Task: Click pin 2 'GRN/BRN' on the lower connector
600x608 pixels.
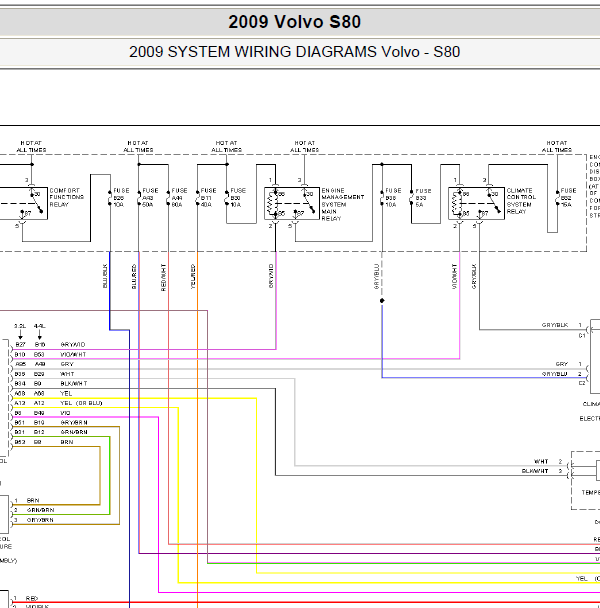Action: 40,510
